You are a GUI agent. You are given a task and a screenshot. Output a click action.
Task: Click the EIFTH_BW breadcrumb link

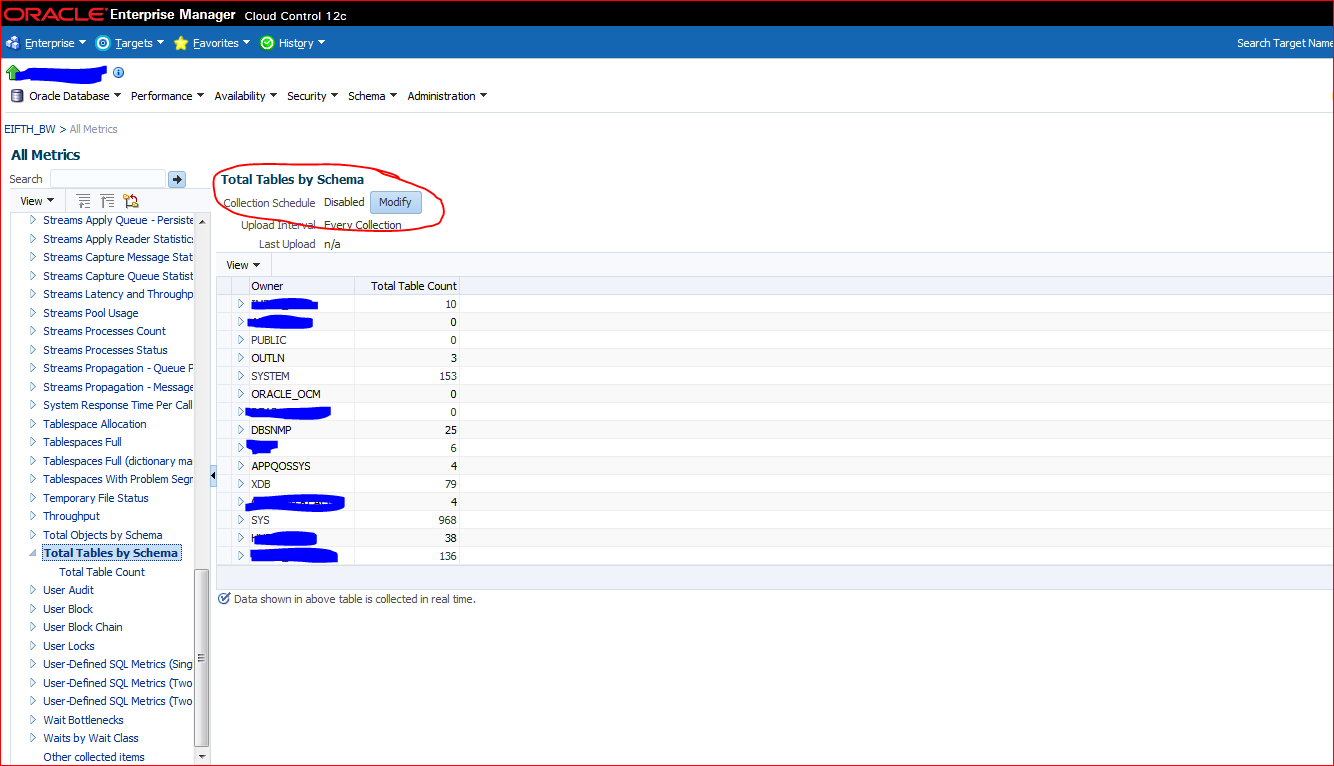[30, 129]
